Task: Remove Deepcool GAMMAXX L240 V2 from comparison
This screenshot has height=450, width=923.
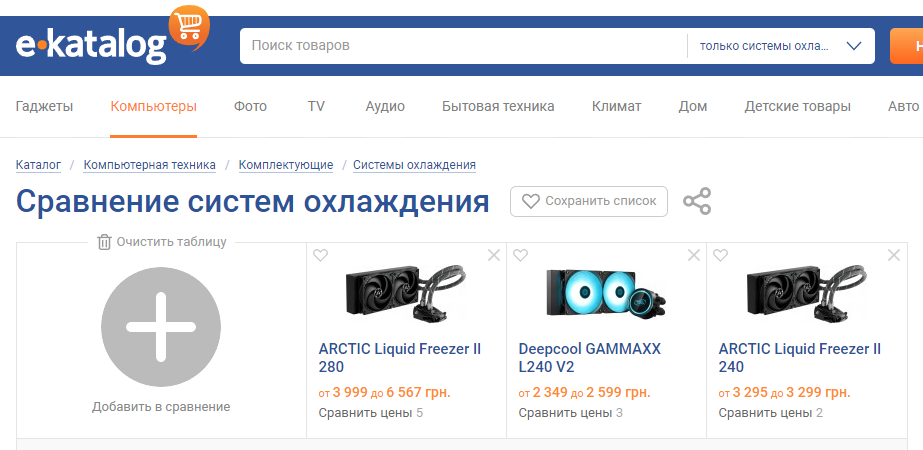Action: pos(694,255)
